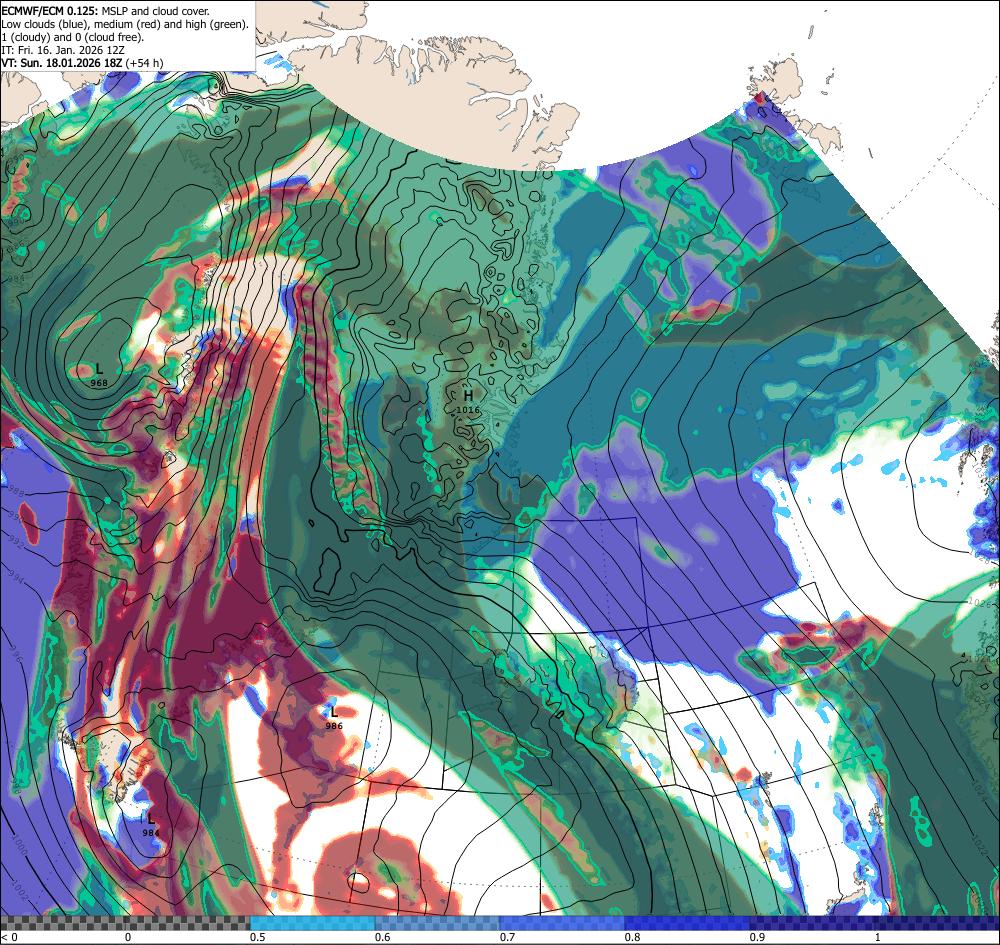The height and width of the screenshot is (945, 1000).
Task: Click the scale swatch between 0.6 and 0.7
Action: [x=437, y=923]
